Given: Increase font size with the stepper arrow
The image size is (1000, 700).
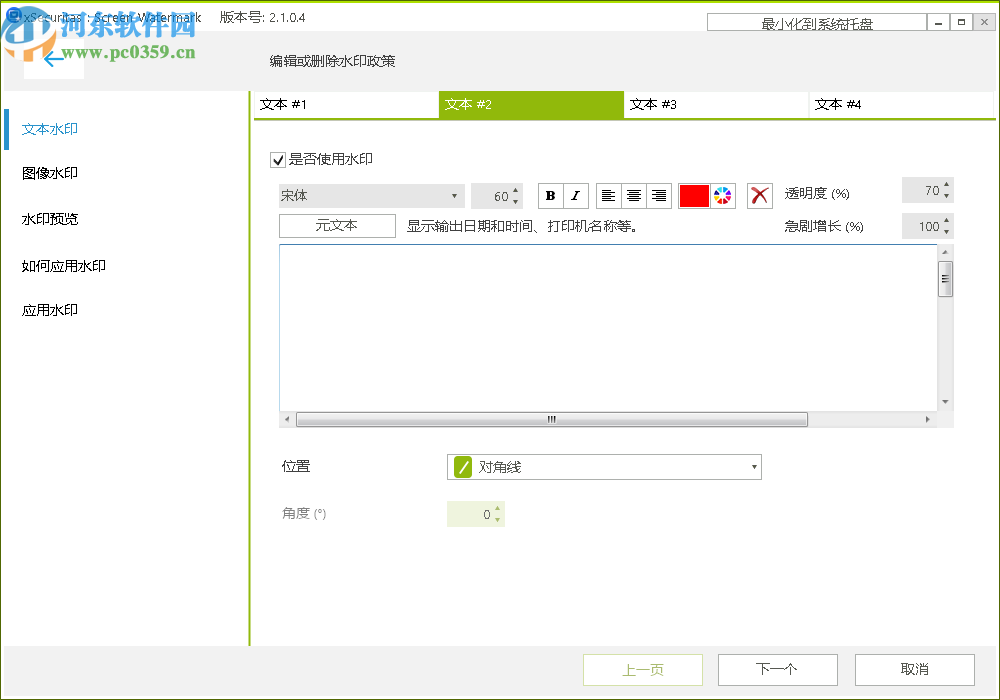Looking at the screenshot, I should click(517, 190).
